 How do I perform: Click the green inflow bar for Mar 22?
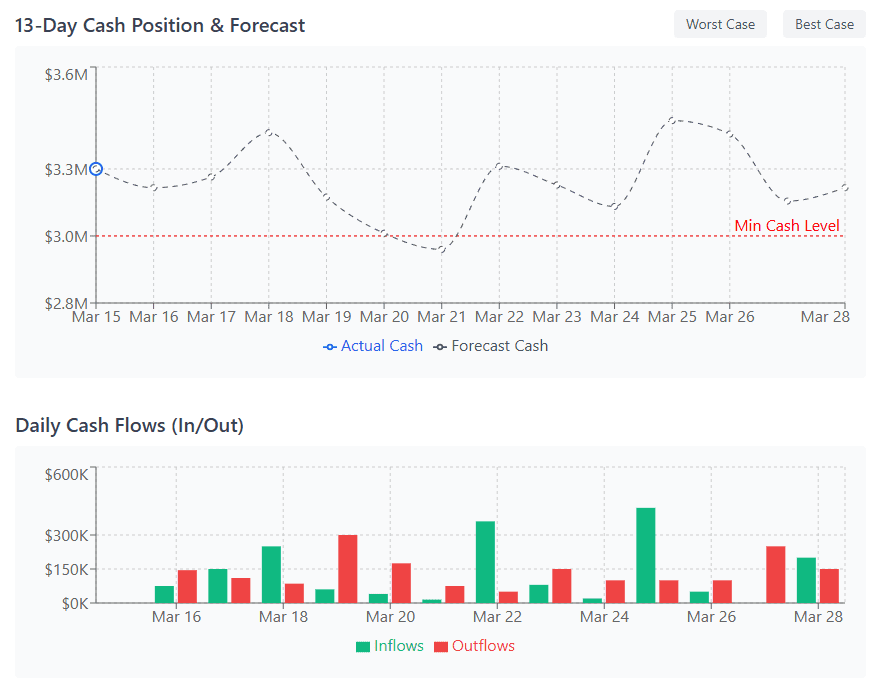point(485,562)
